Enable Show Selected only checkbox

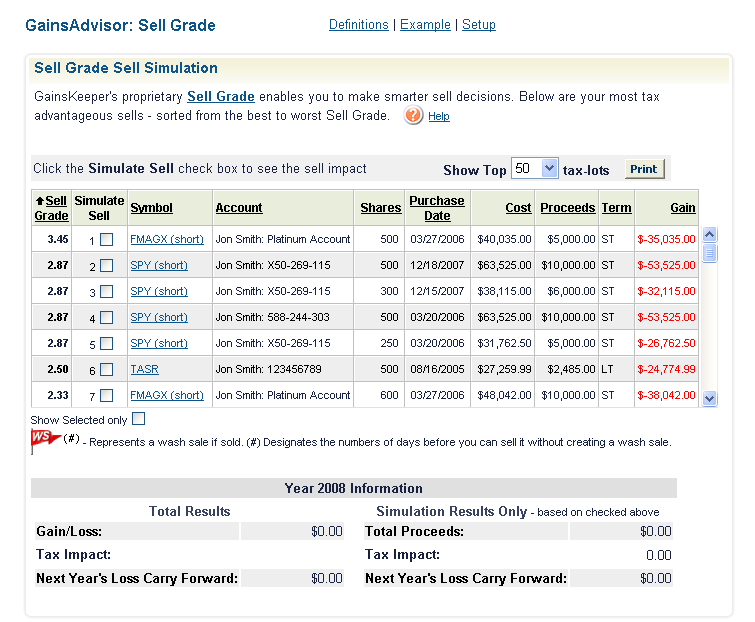click(x=139, y=419)
